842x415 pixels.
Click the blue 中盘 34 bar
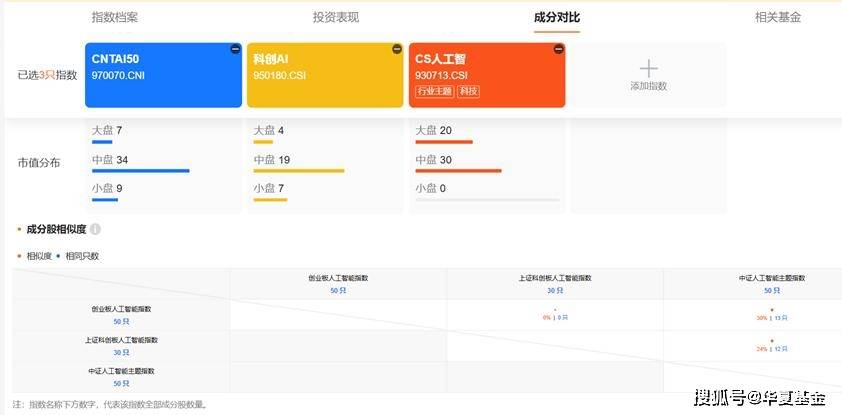click(141, 171)
